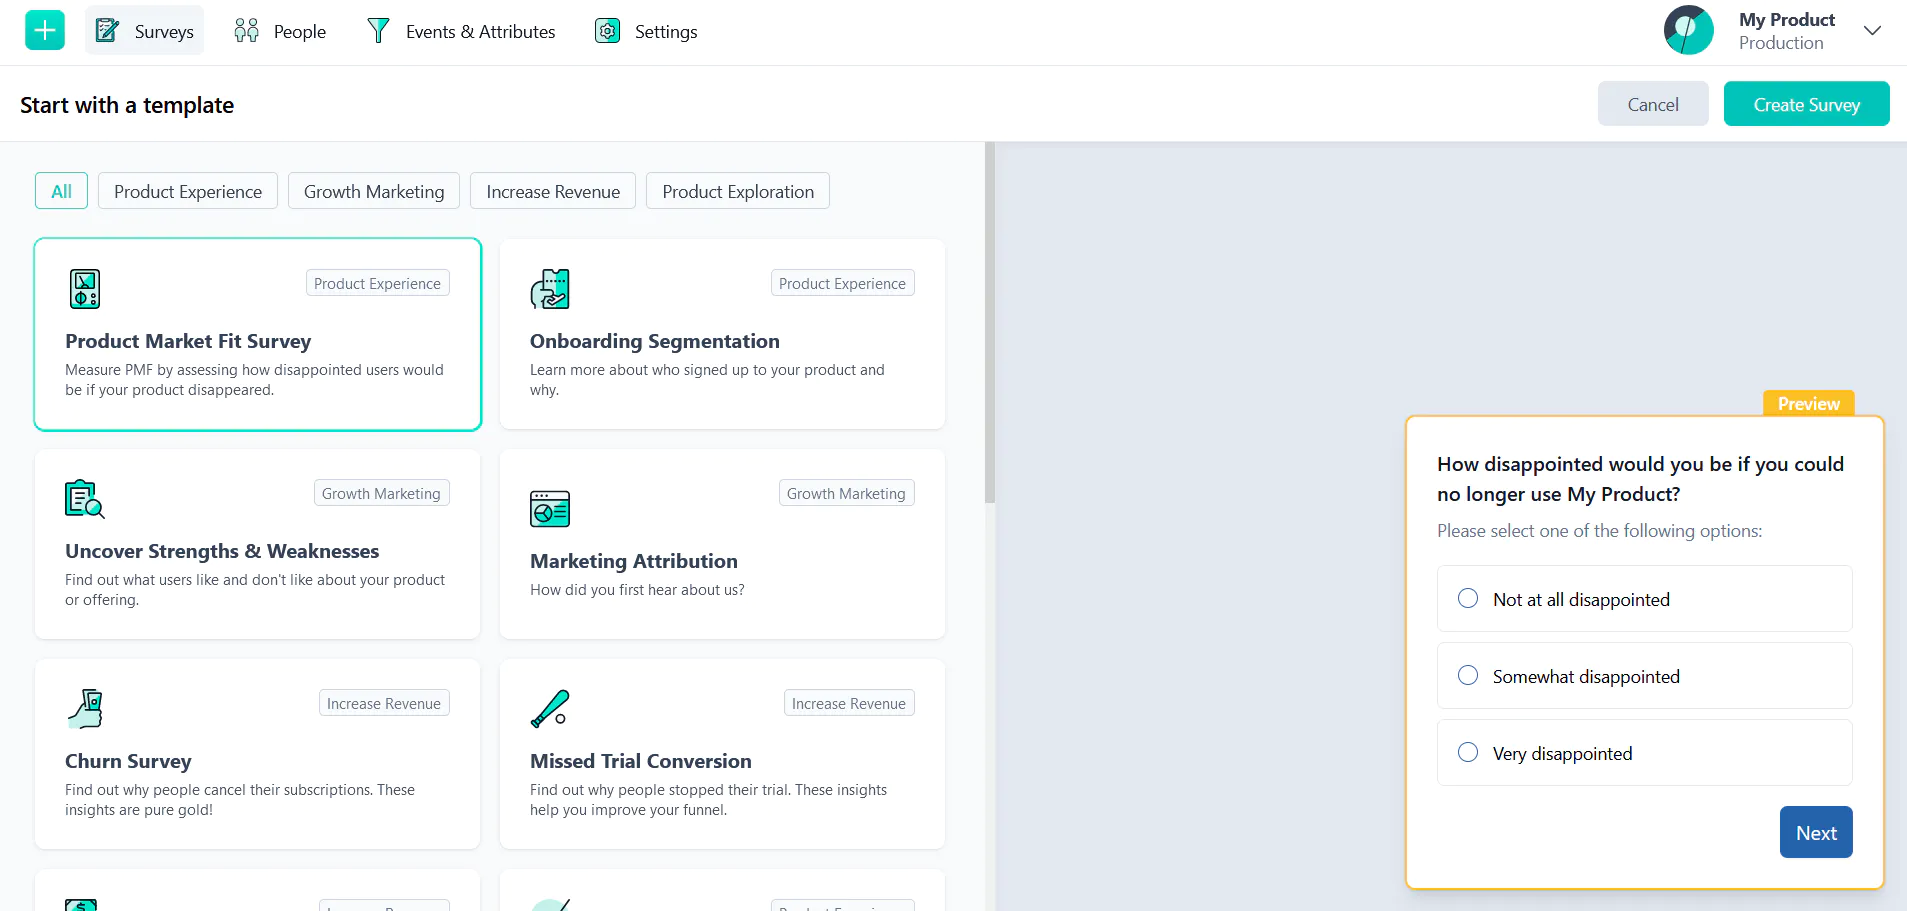This screenshot has width=1907, height=911.
Task: Click the Events & Attributes funnel icon
Action: tap(379, 30)
